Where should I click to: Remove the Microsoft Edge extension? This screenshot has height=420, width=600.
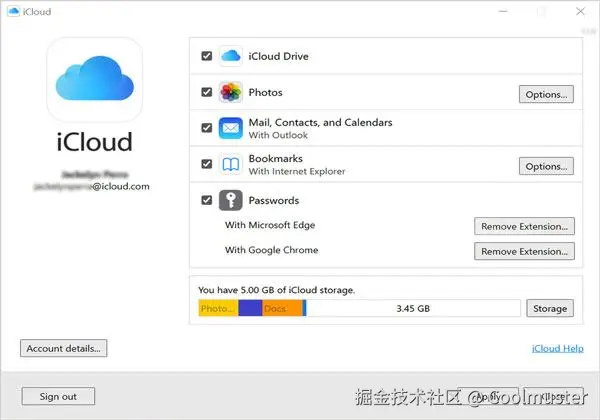point(524,226)
